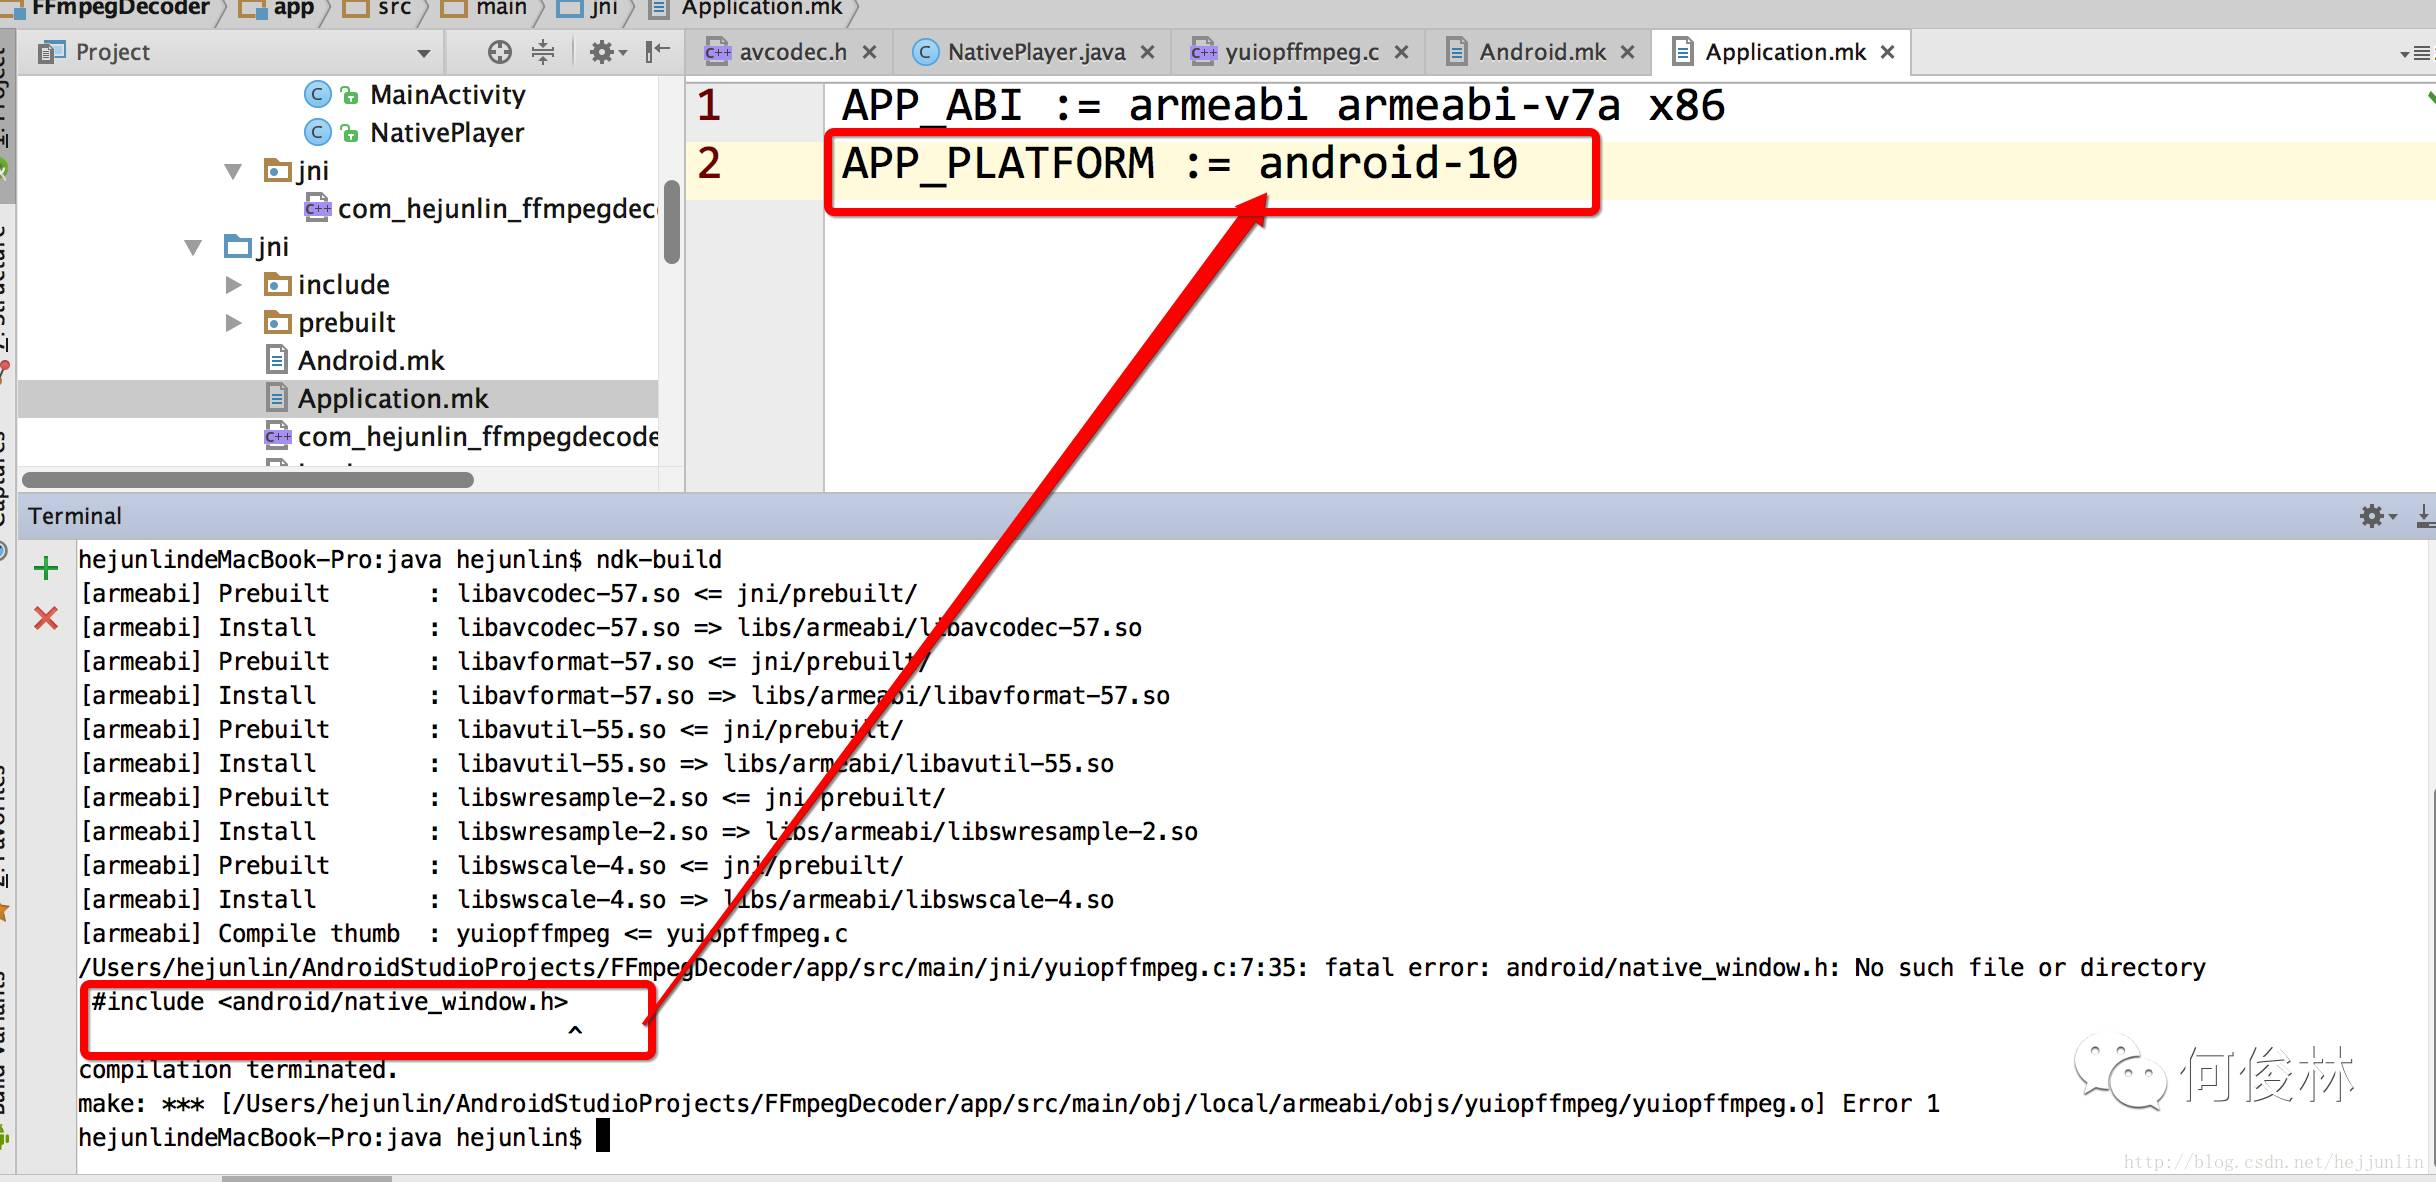The image size is (2436, 1182).
Task: Click the Terminal hide download-arrow icon
Action: [x=2425, y=516]
